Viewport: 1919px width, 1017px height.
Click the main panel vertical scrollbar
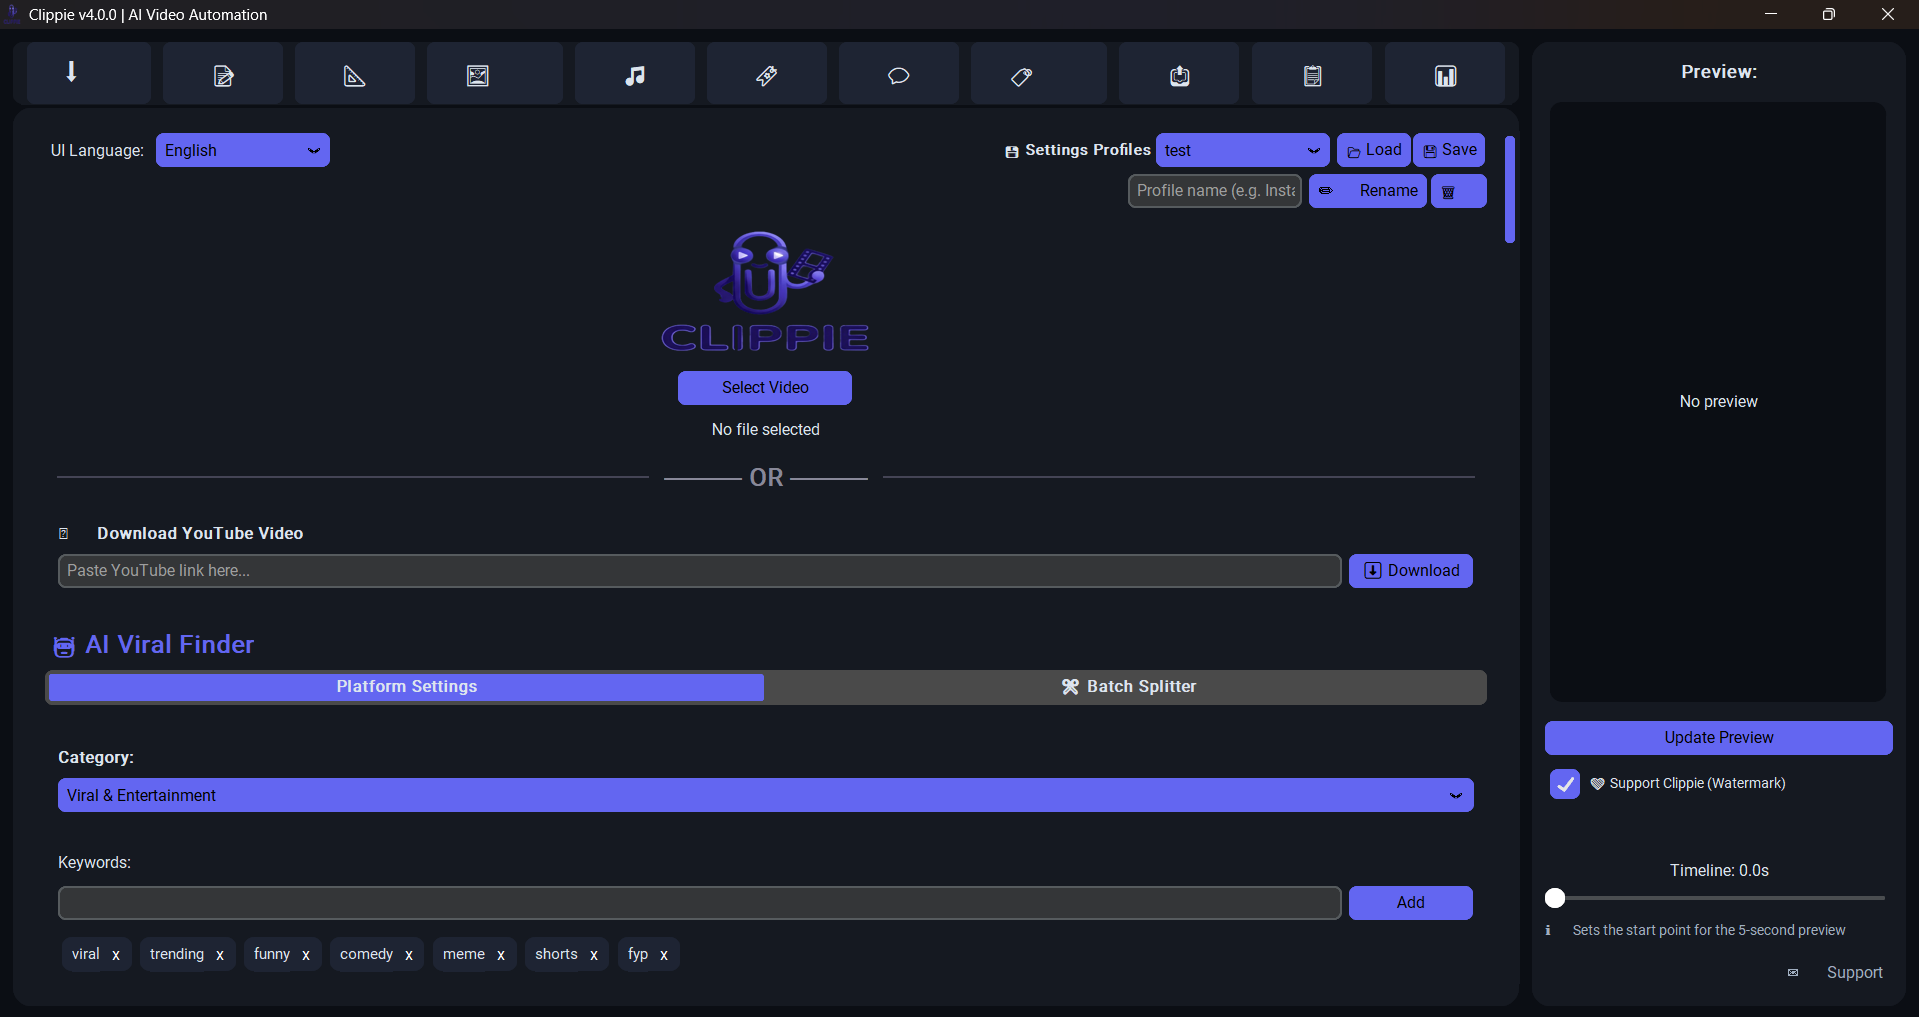click(1510, 190)
